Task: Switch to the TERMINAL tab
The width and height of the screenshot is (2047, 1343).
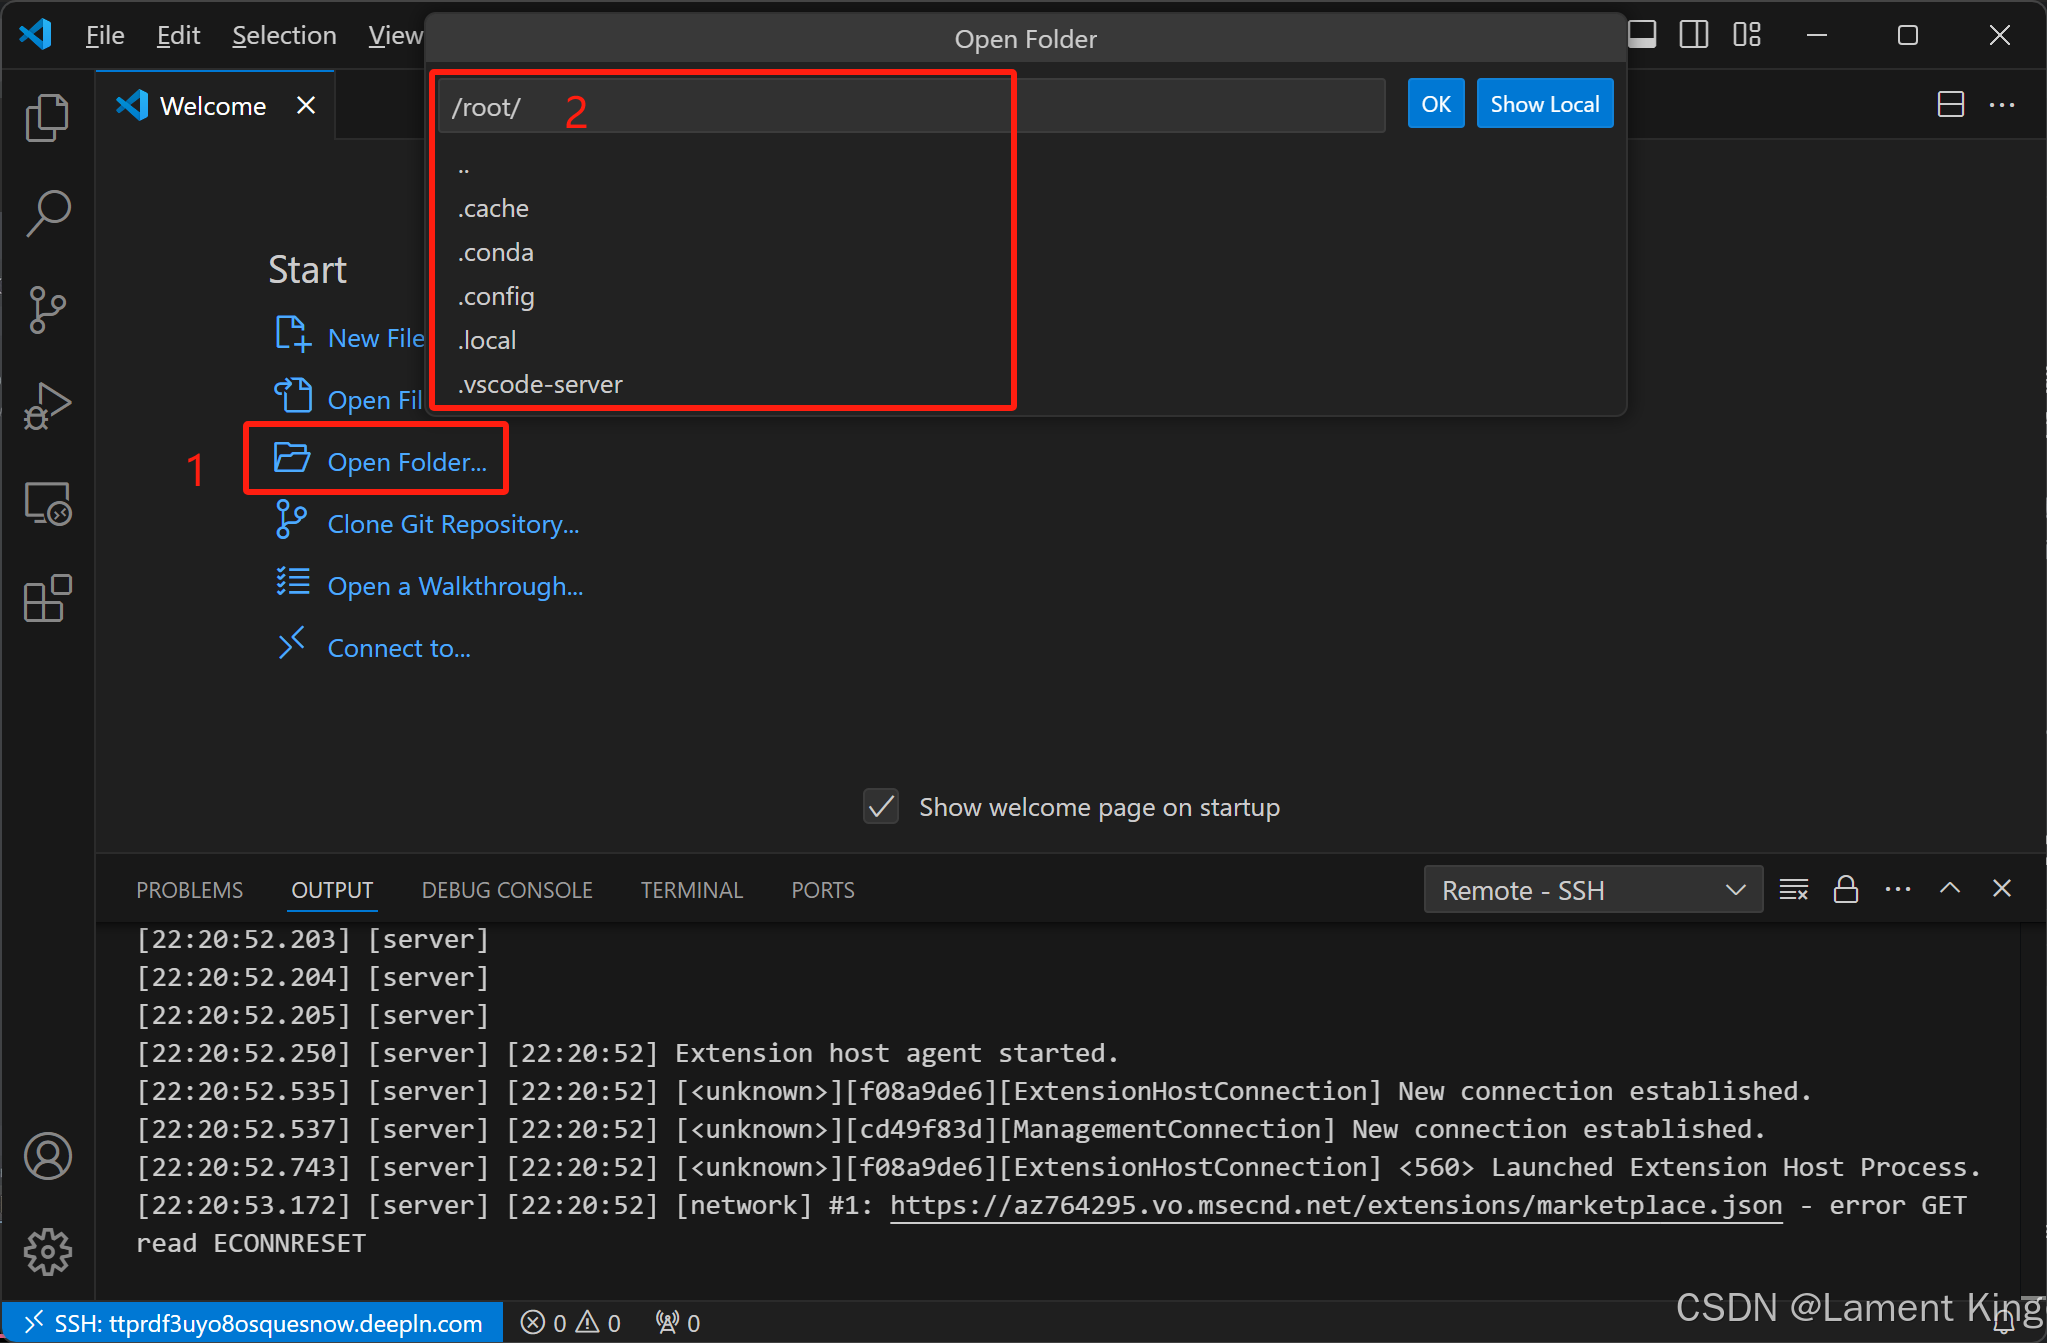Action: tap(691, 890)
